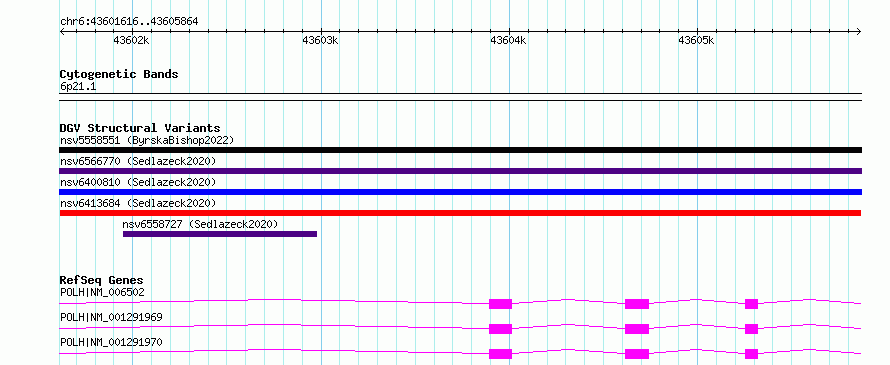Click the nsv6400810 blue variant bar

pyautogui.click(x=460, y=192)
